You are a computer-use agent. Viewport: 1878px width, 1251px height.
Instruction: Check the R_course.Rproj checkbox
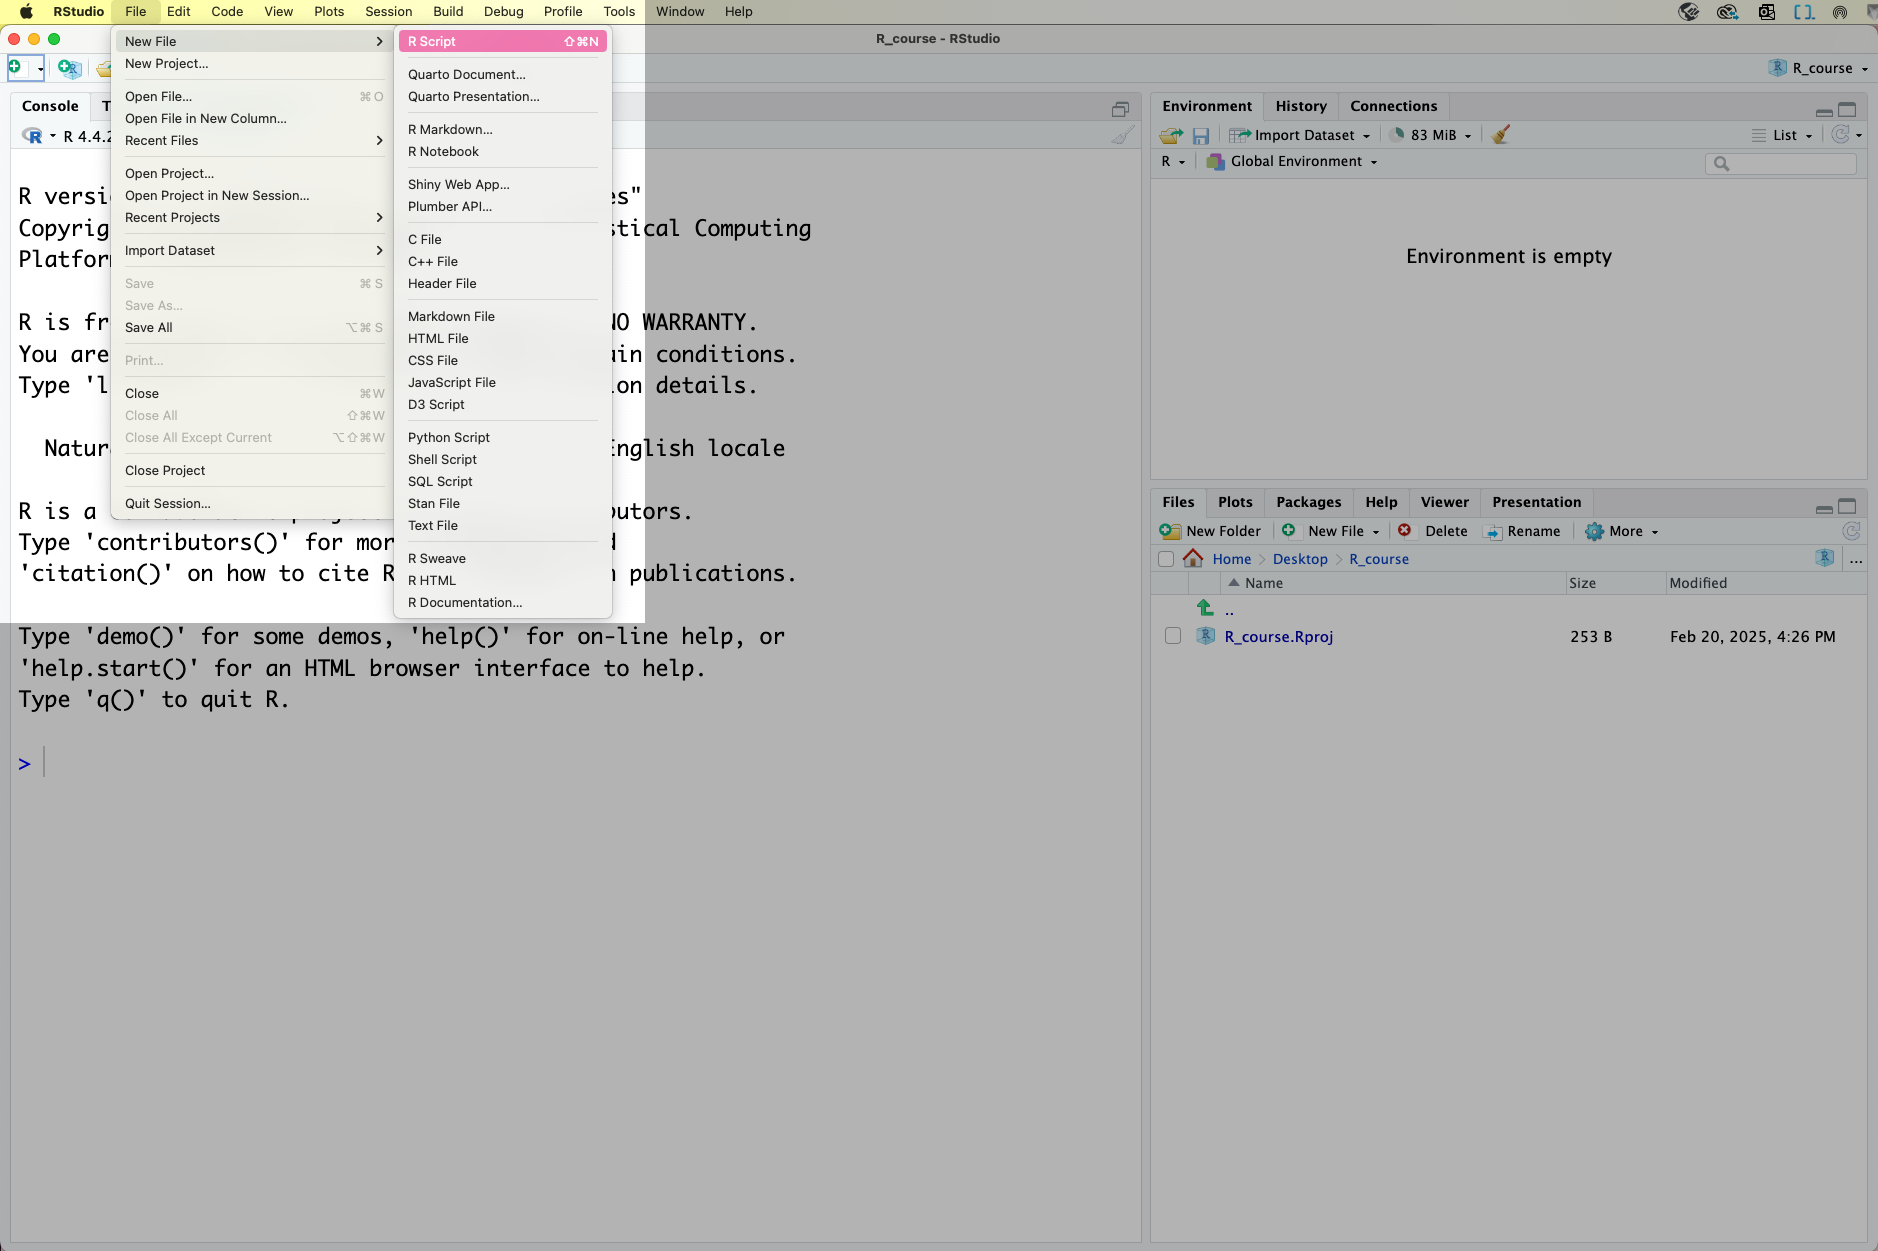[x=1173, y=636]
